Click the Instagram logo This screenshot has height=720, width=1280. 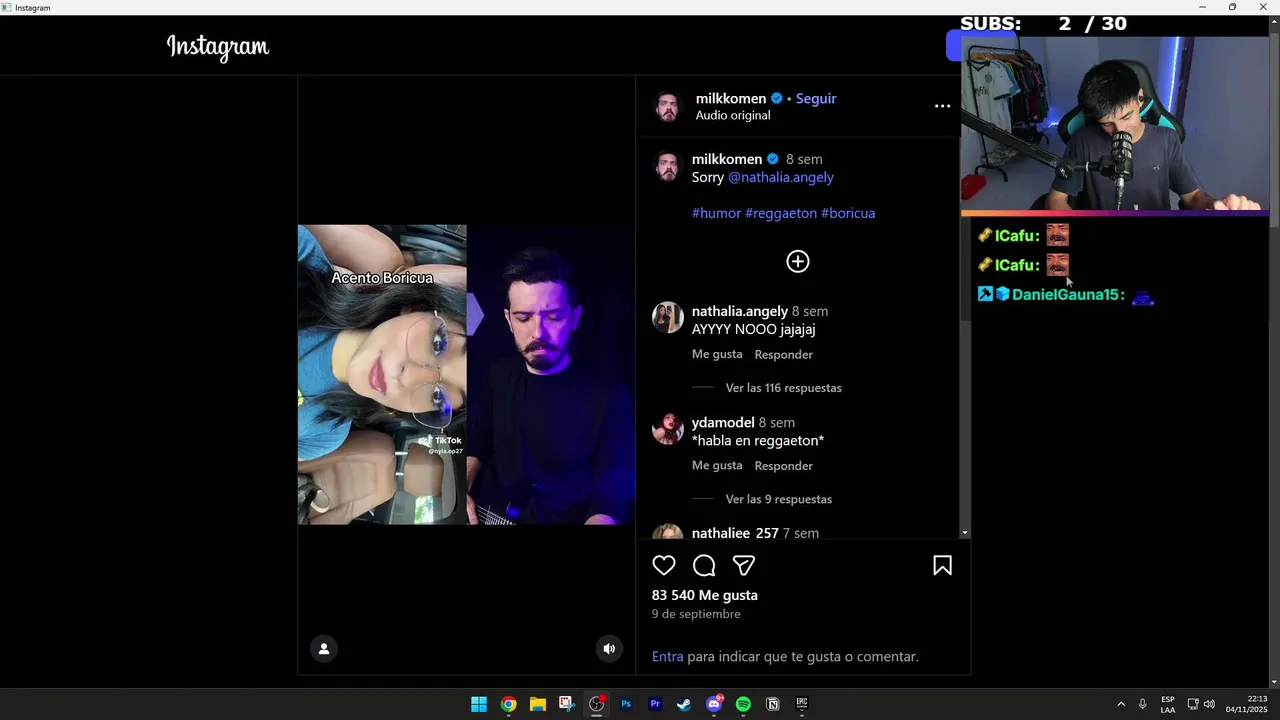(x=218, y=46)
